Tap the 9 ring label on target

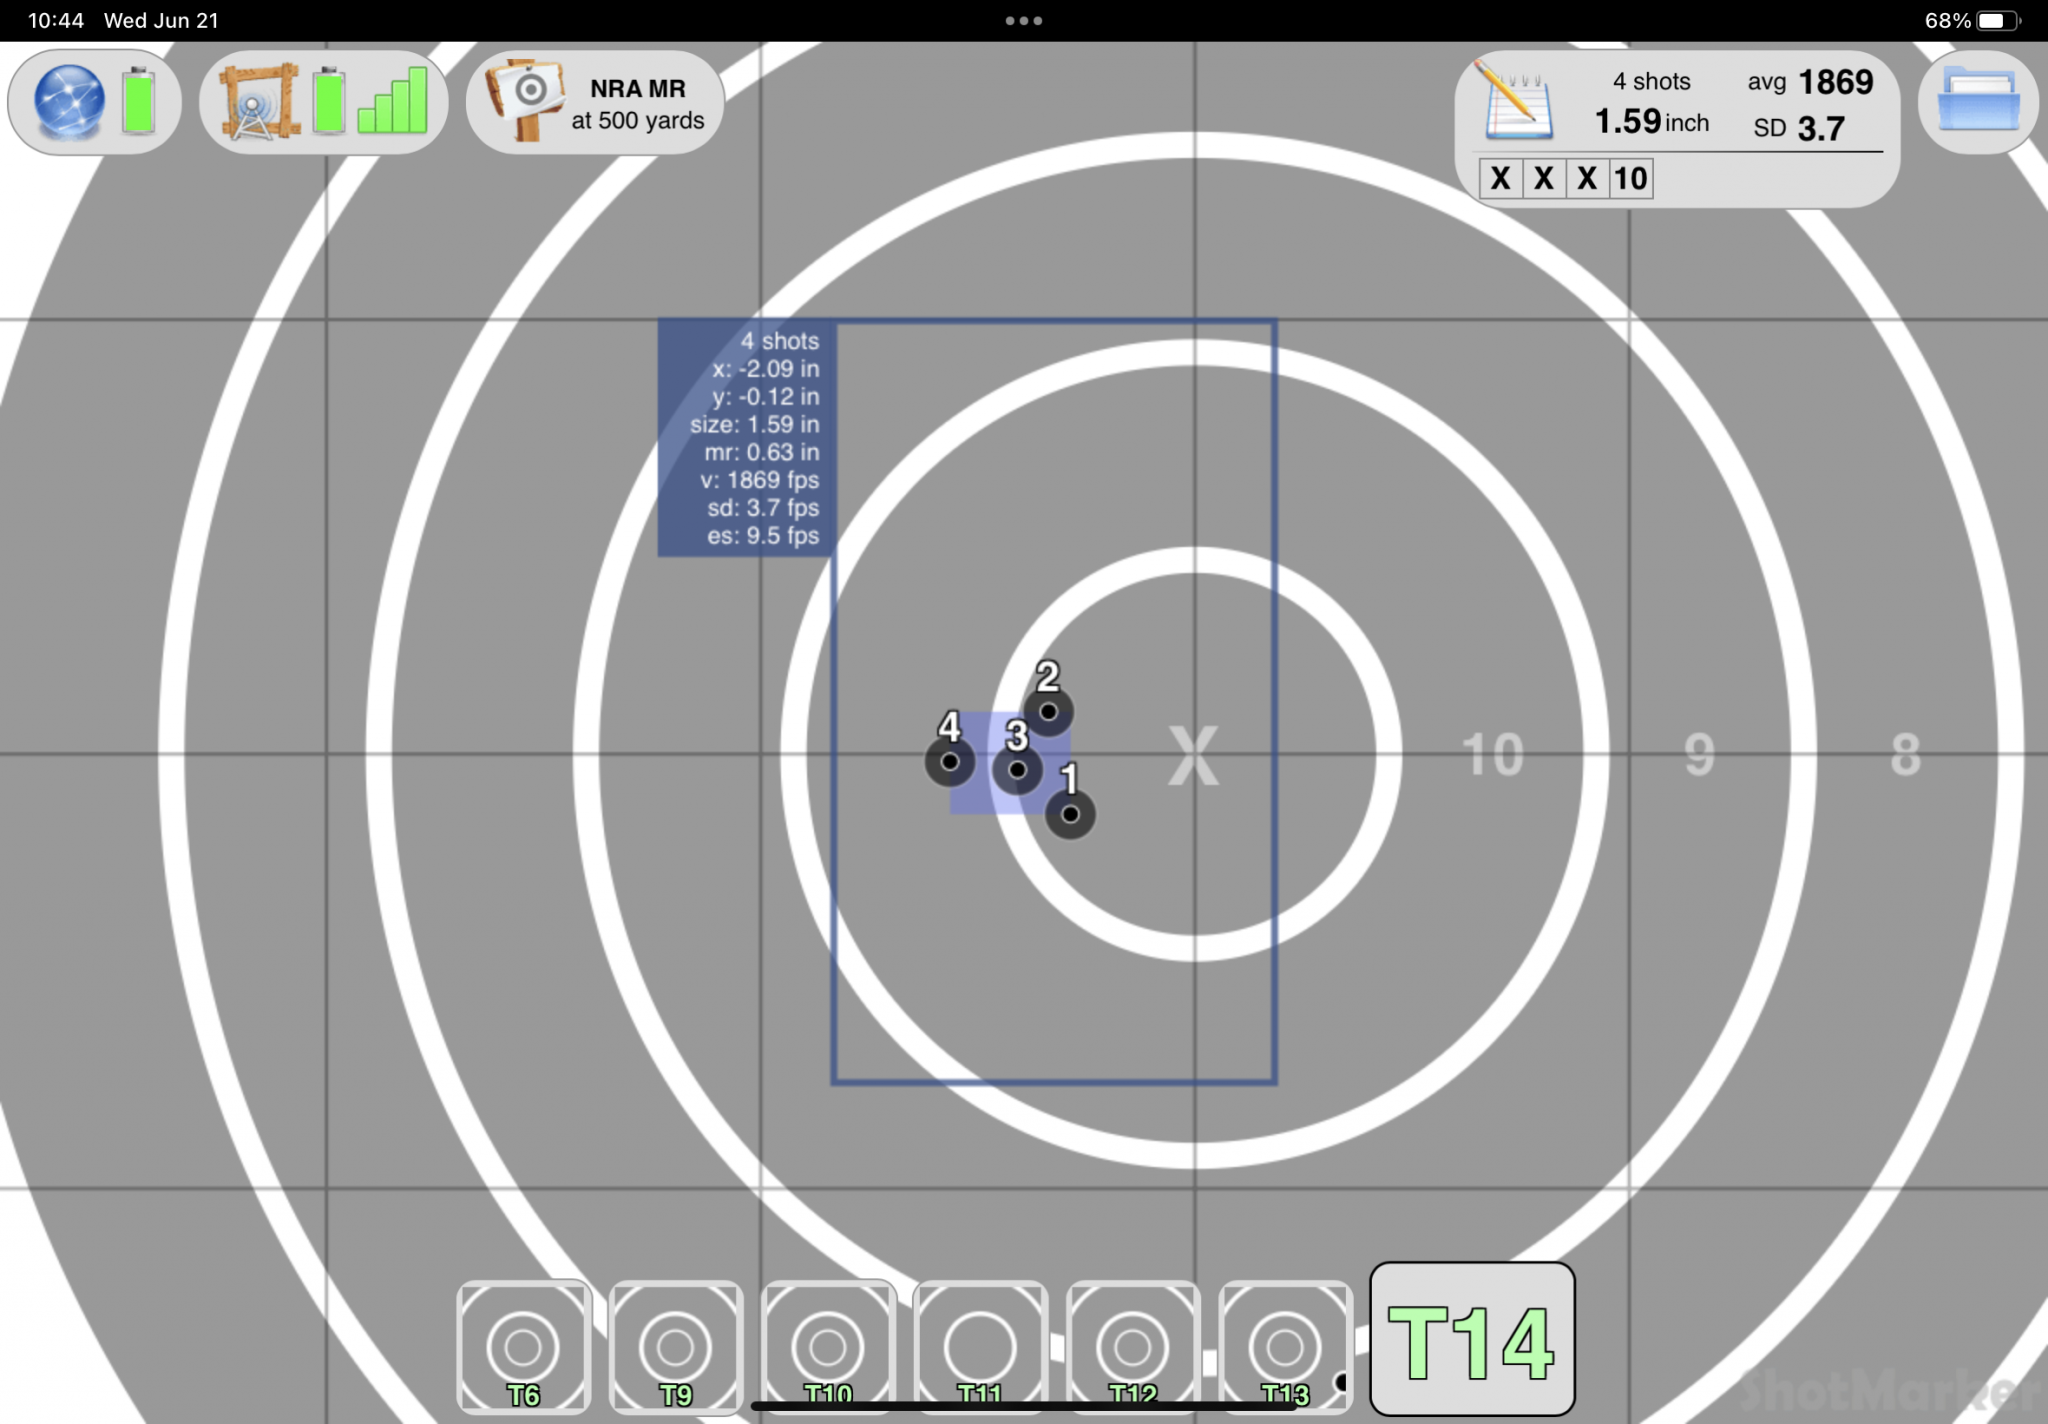(x=1699, y=755)
